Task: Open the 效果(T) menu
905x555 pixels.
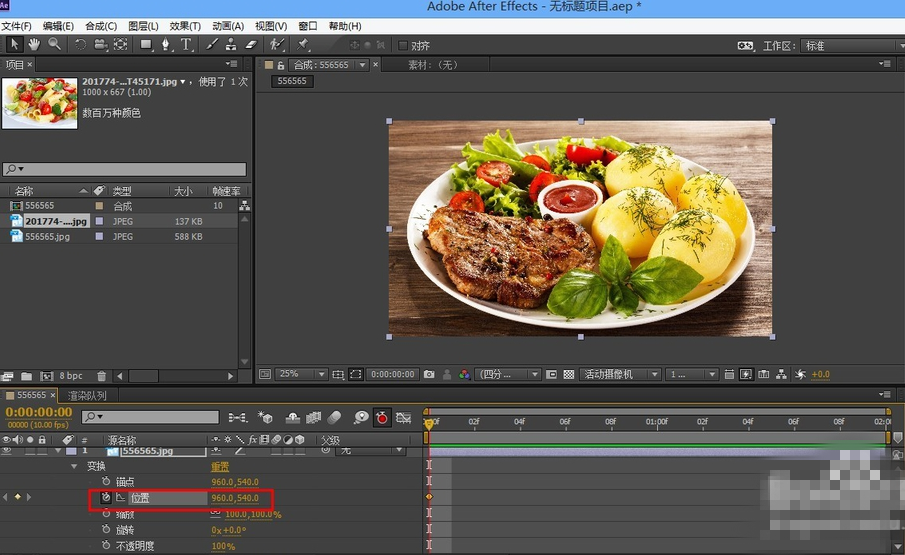Action: (185, 26)
